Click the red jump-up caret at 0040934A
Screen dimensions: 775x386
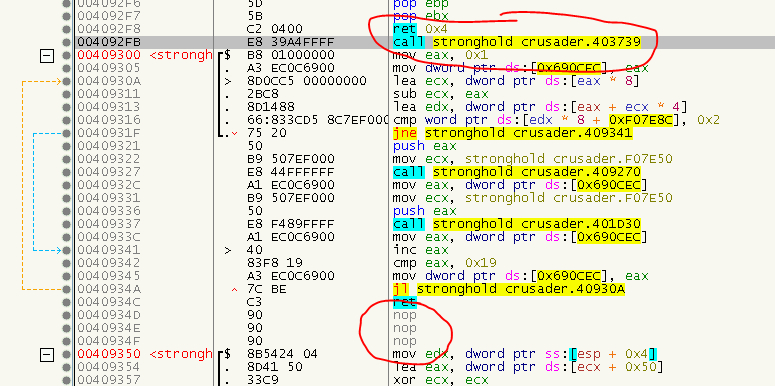tap(235, 289)
